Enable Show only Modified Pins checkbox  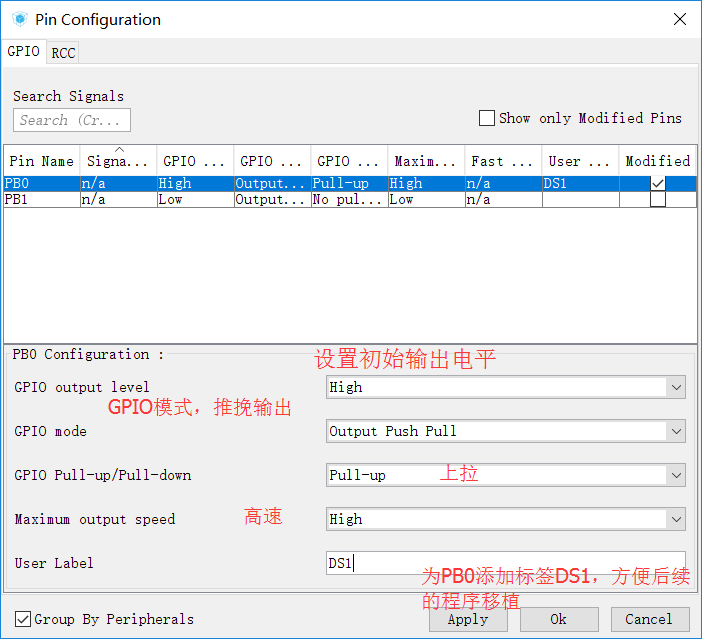[487, 118]
